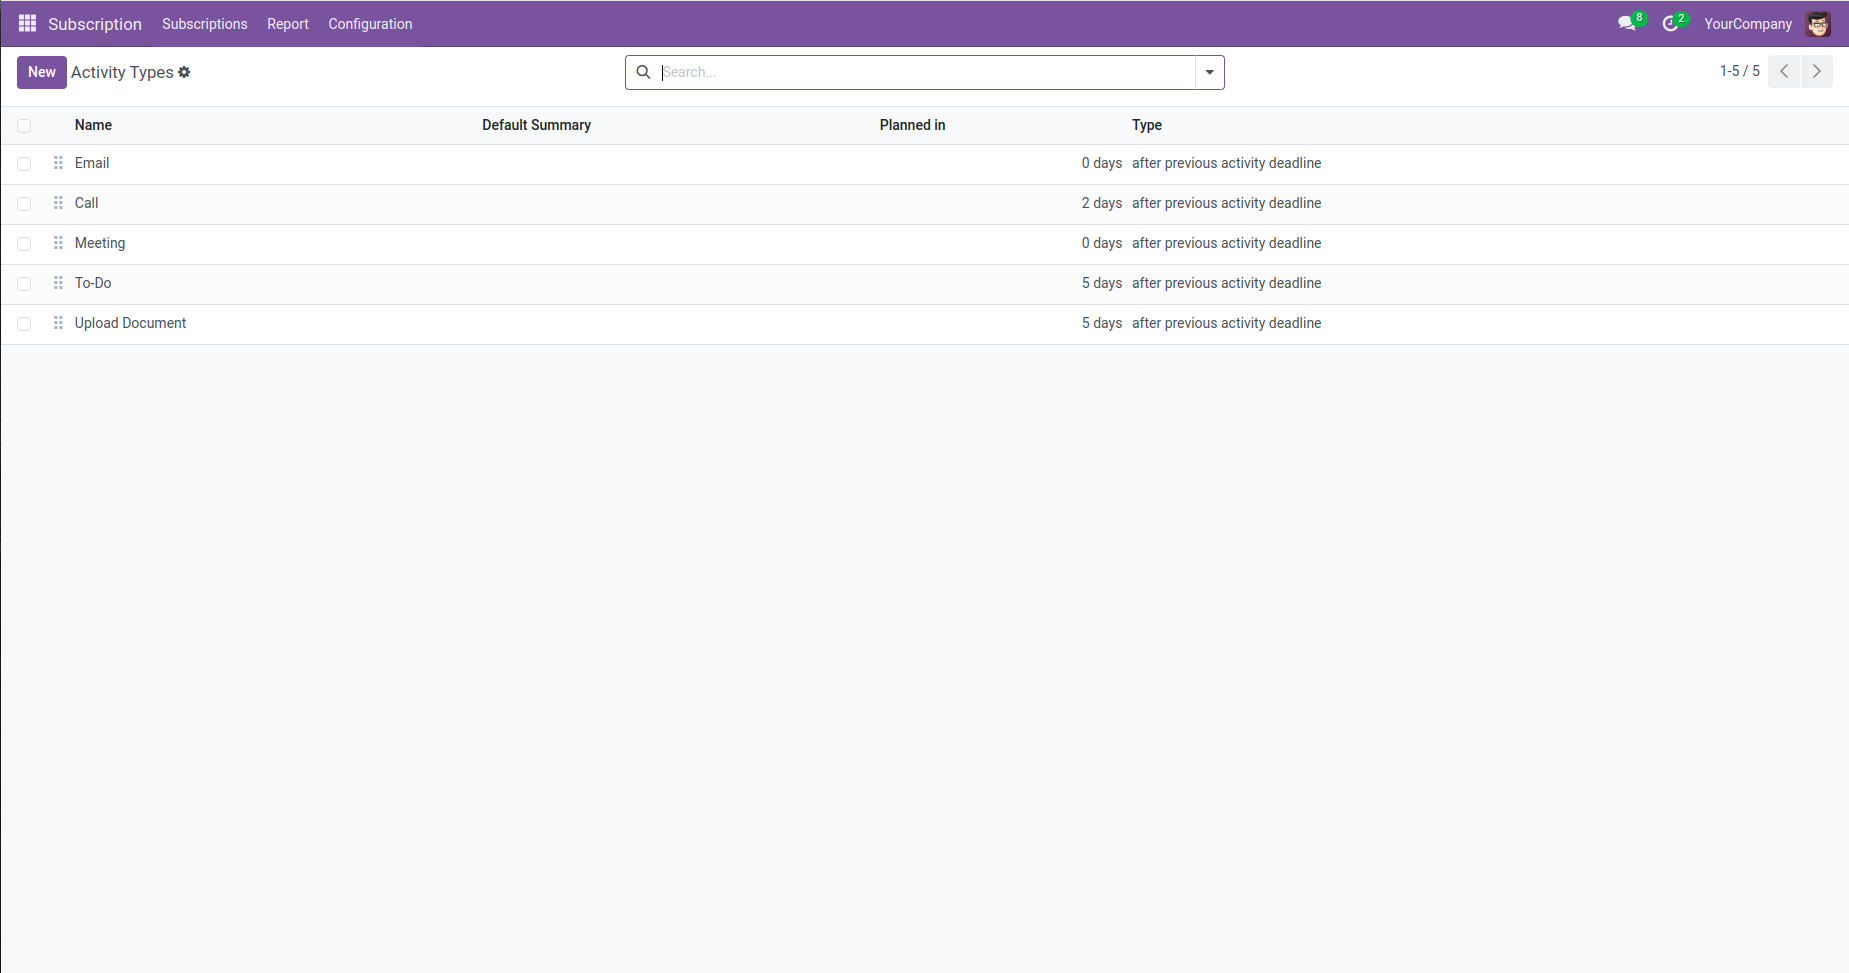Sort by Name column header
The image size is (1849, 973).
[x=93, y=125]
